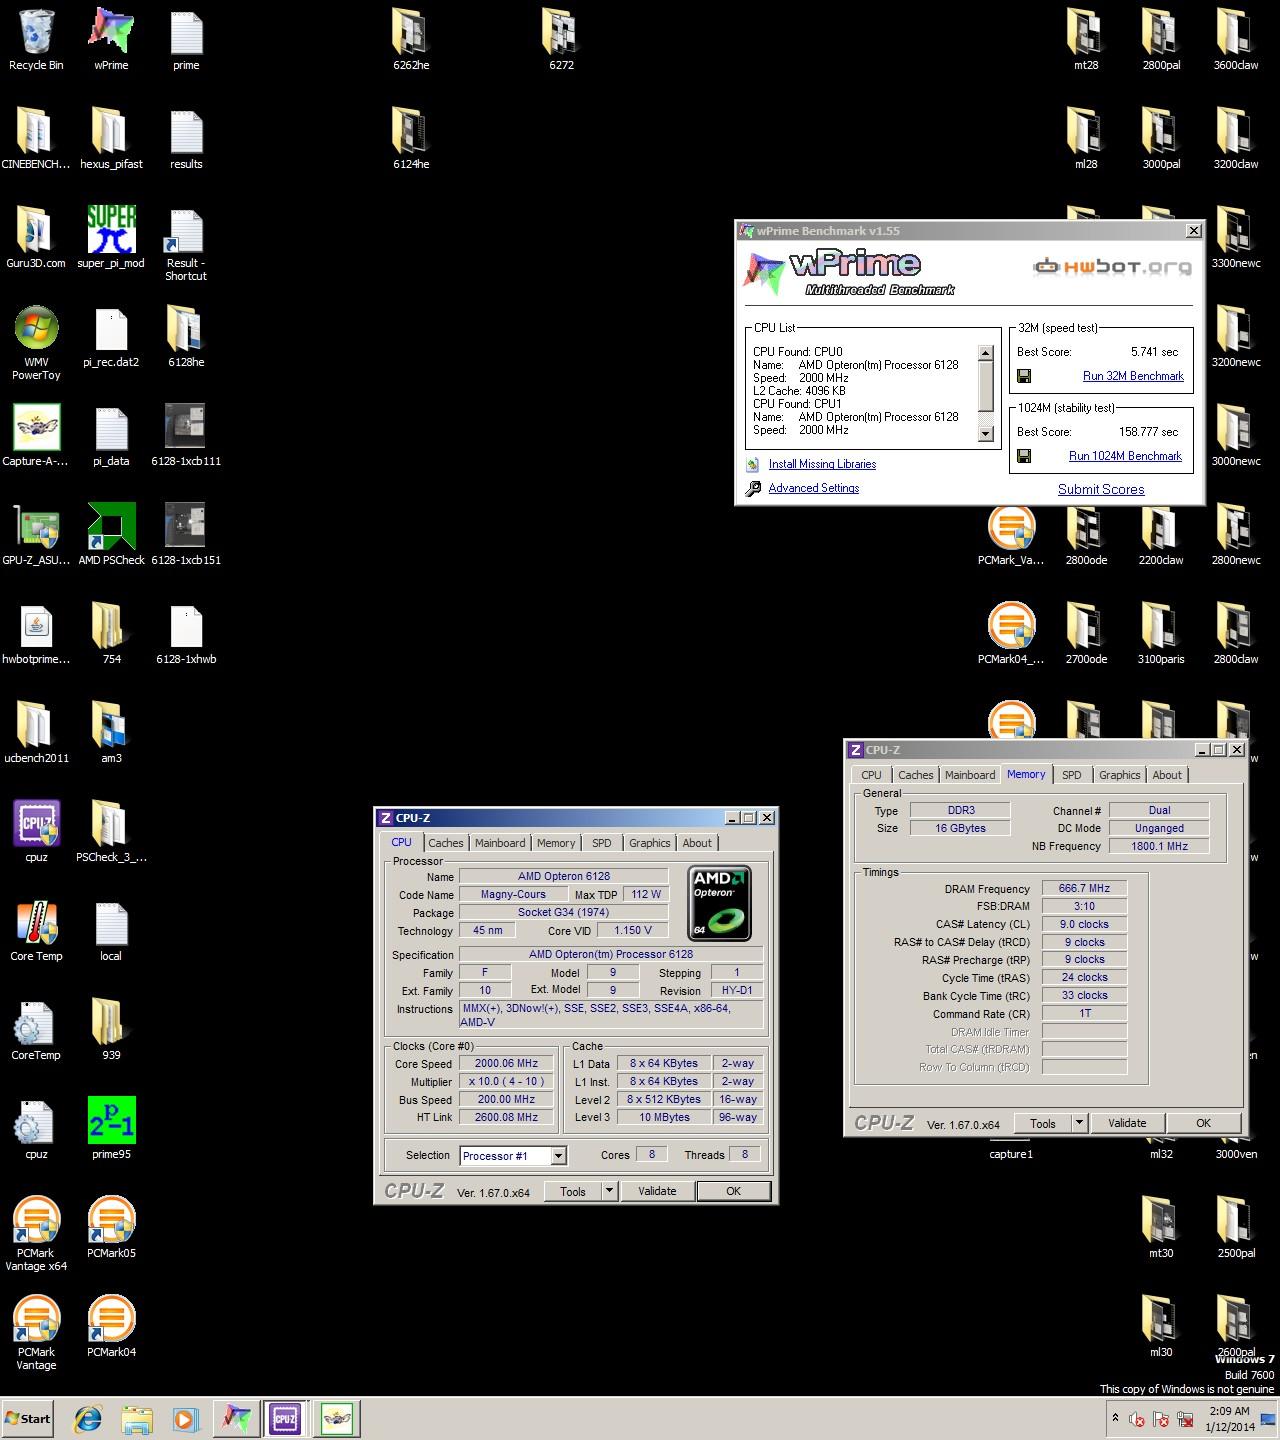
Task: Click down arrow of wPrime CPU List scrollbar
Action: tap(985, 434)
